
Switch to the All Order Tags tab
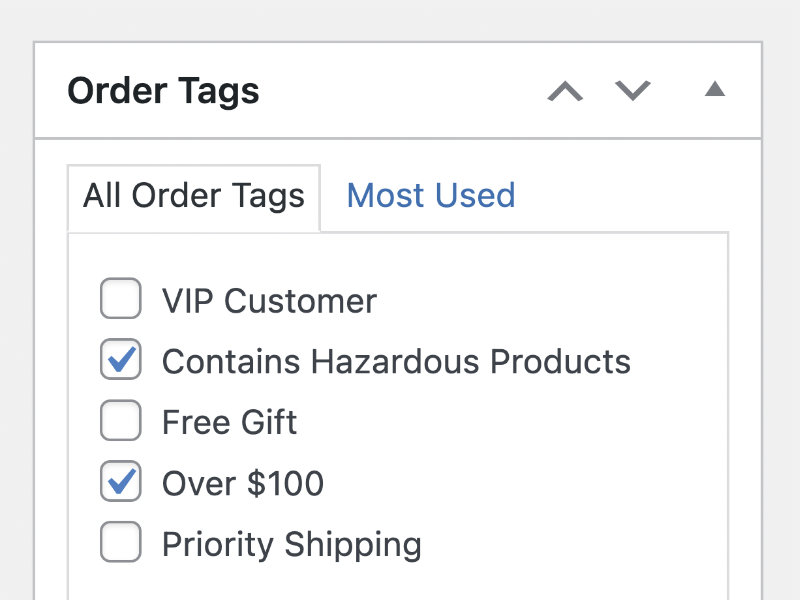pyautogui.click(x=194, y=195)
